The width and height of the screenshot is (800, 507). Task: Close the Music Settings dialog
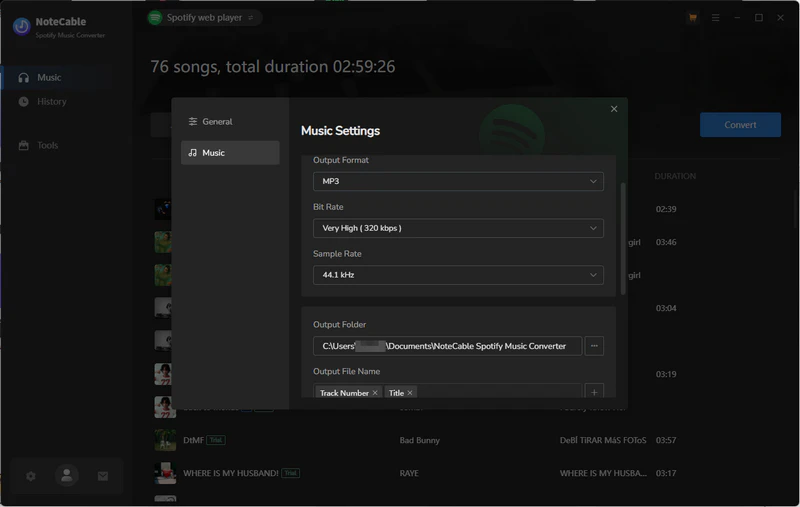pos(614,109)
